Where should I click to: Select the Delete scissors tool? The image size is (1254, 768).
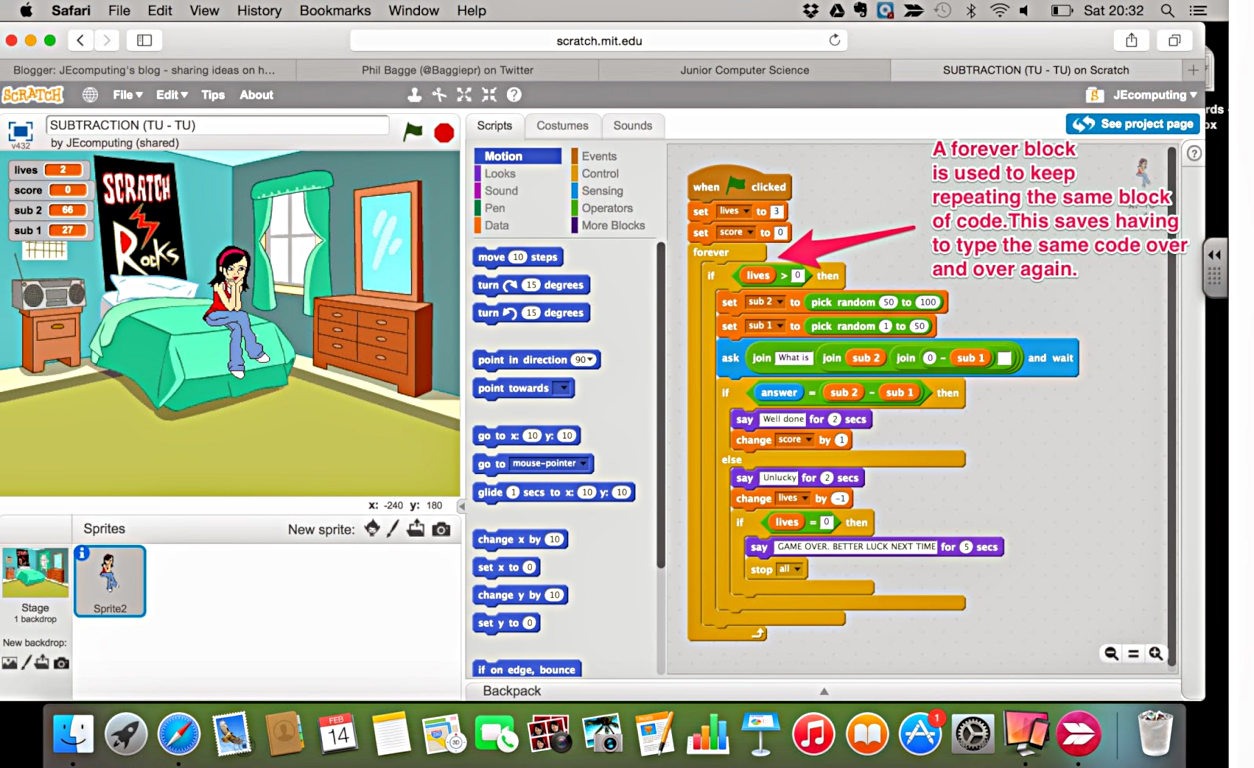pyautogui.click(x=439, y=95)
